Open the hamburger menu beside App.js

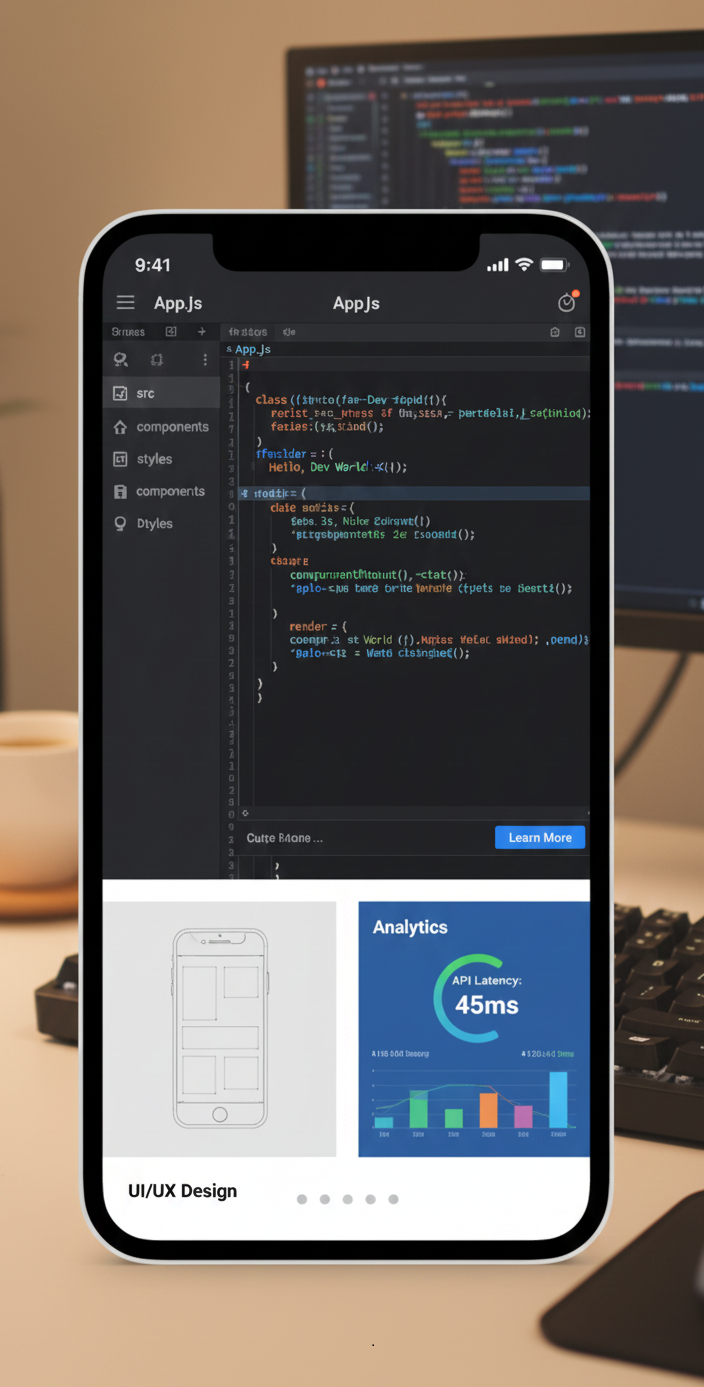125,302
